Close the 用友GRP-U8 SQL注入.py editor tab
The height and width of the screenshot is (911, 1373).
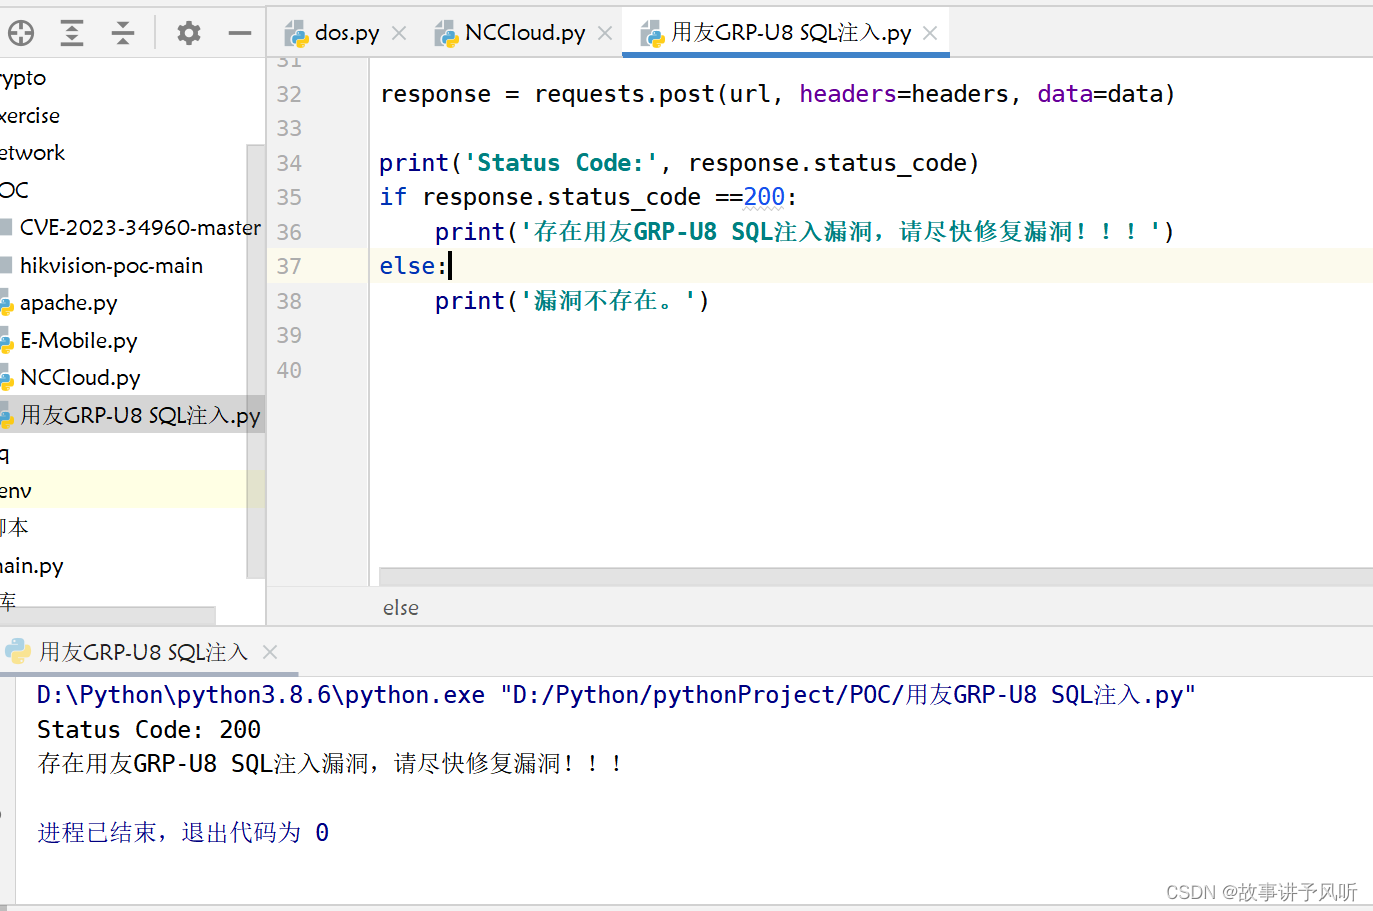930,33
